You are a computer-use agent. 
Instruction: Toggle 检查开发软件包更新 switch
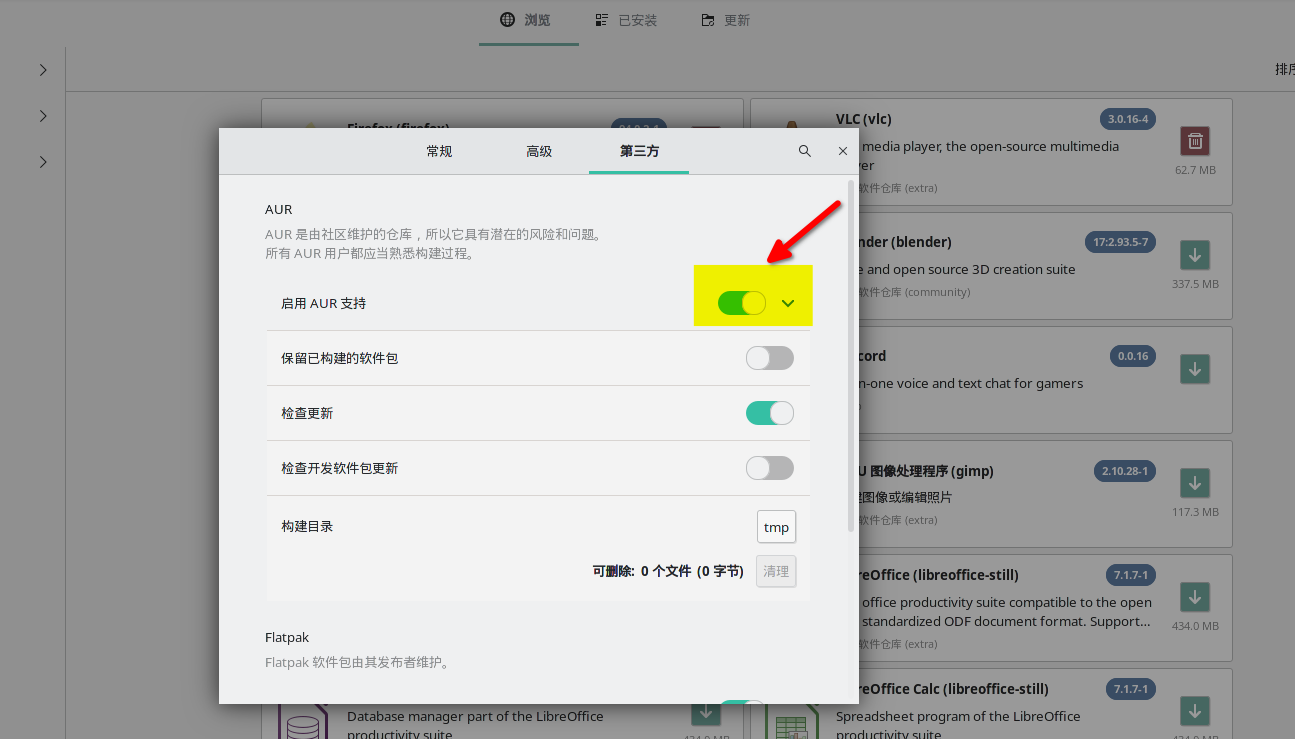(770, 468)
